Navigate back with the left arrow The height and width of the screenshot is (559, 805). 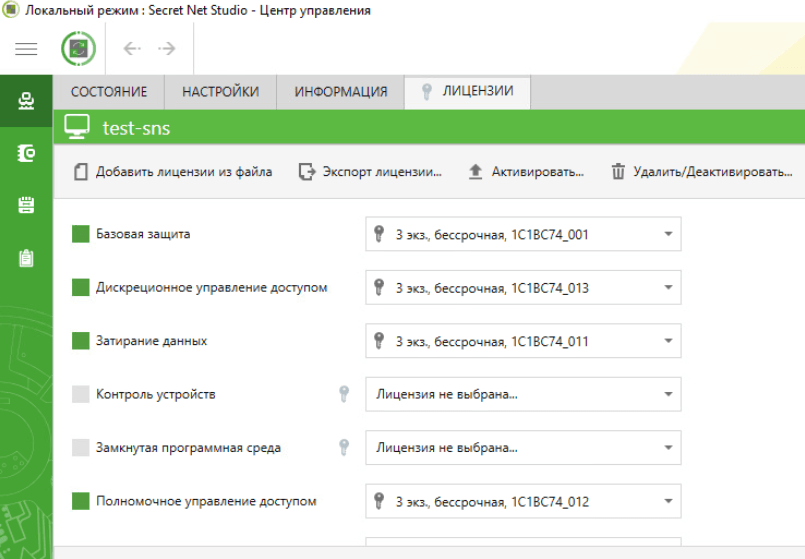[x=130, y=49]
